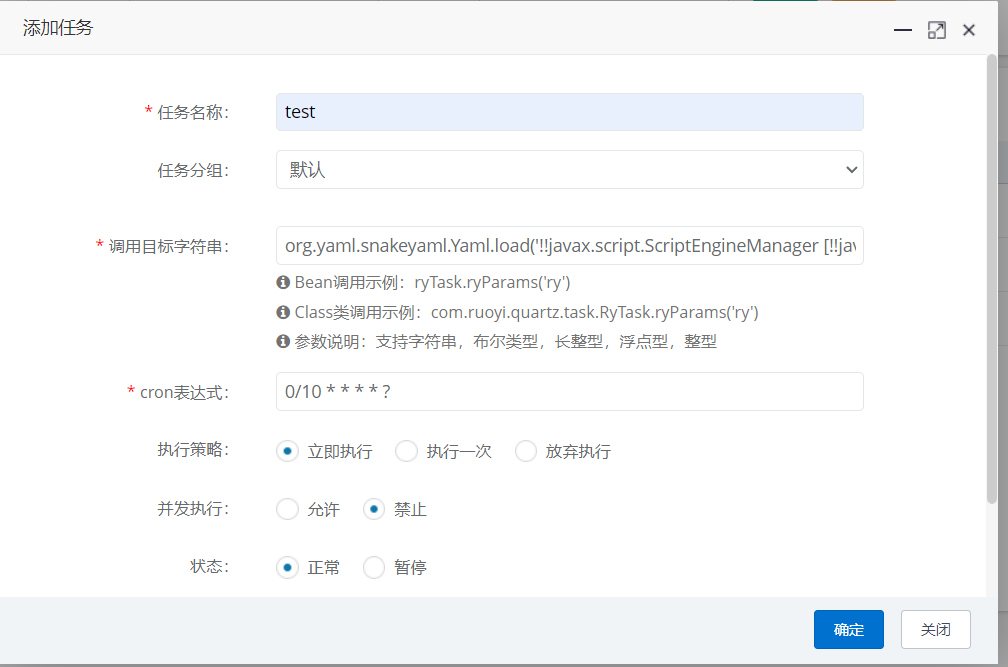Click info icon beside Class类调用示例
Screen dimensions: 1008x667
(x=283, y=312)
